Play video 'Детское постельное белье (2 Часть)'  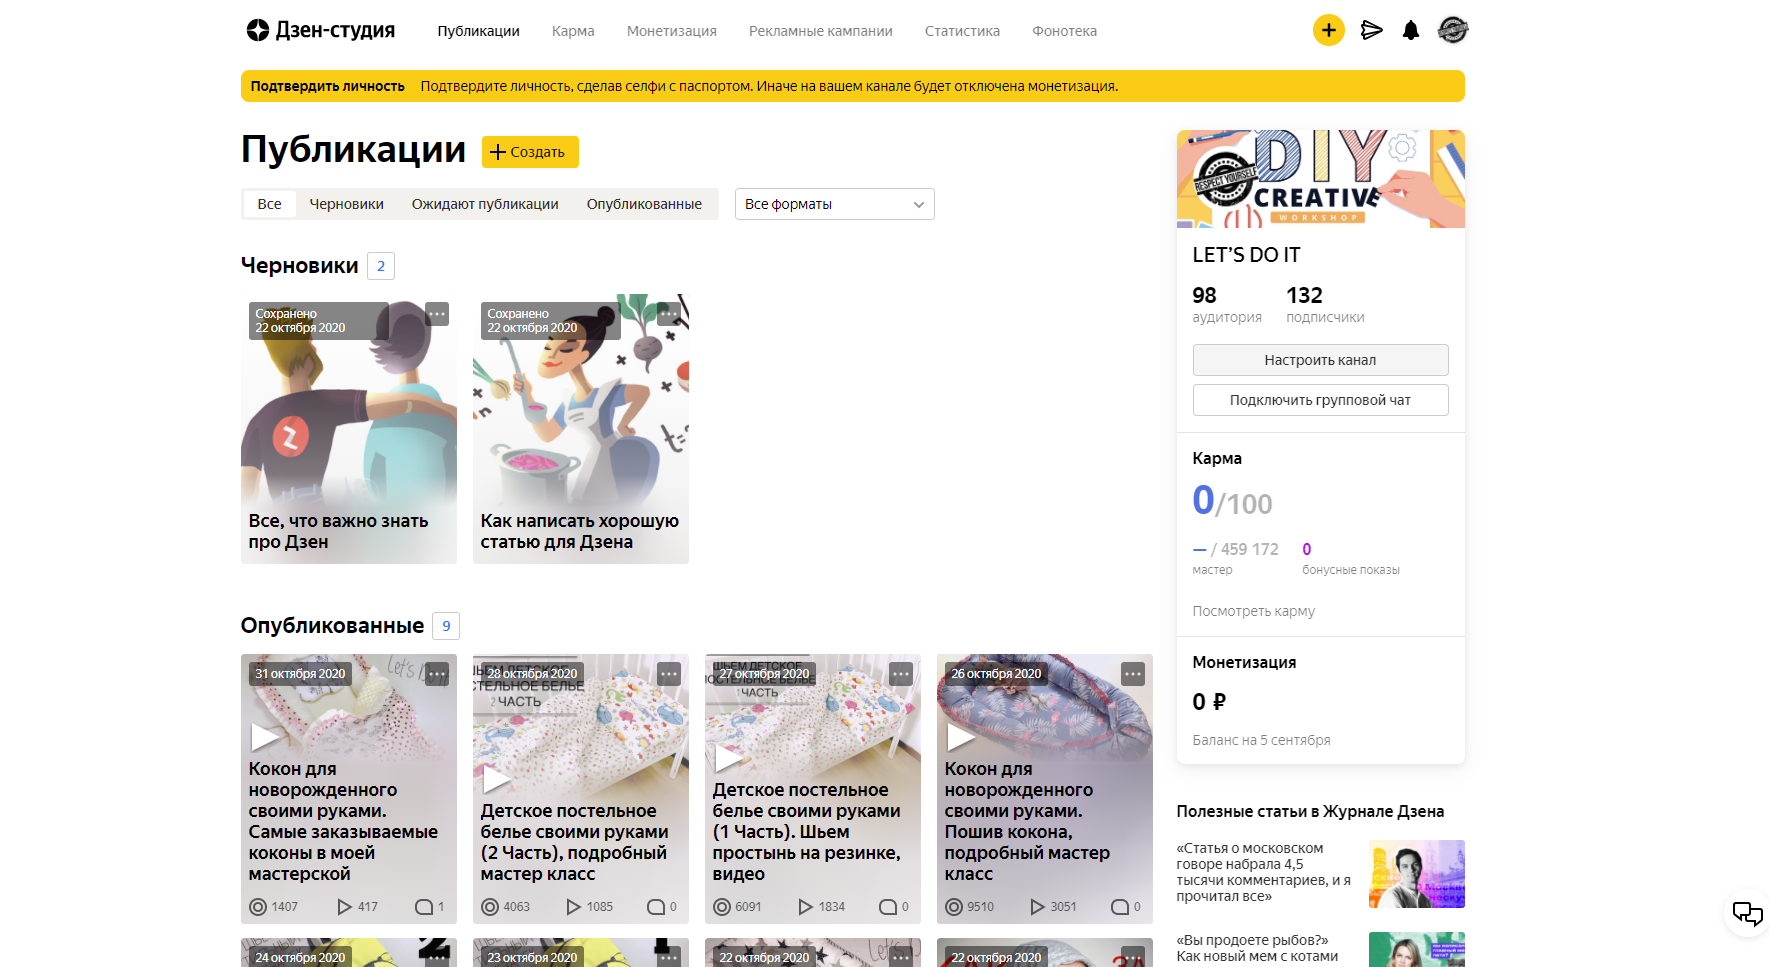coord(496,779)
